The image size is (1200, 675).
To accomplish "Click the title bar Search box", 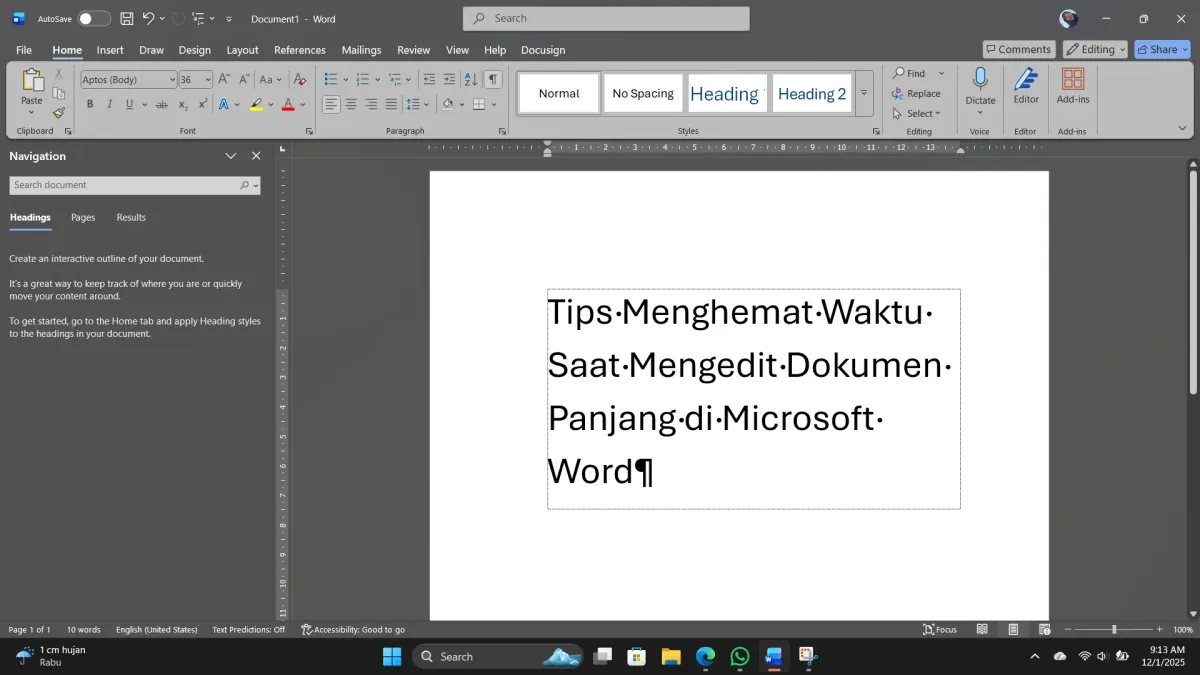I will pos(606,18).
